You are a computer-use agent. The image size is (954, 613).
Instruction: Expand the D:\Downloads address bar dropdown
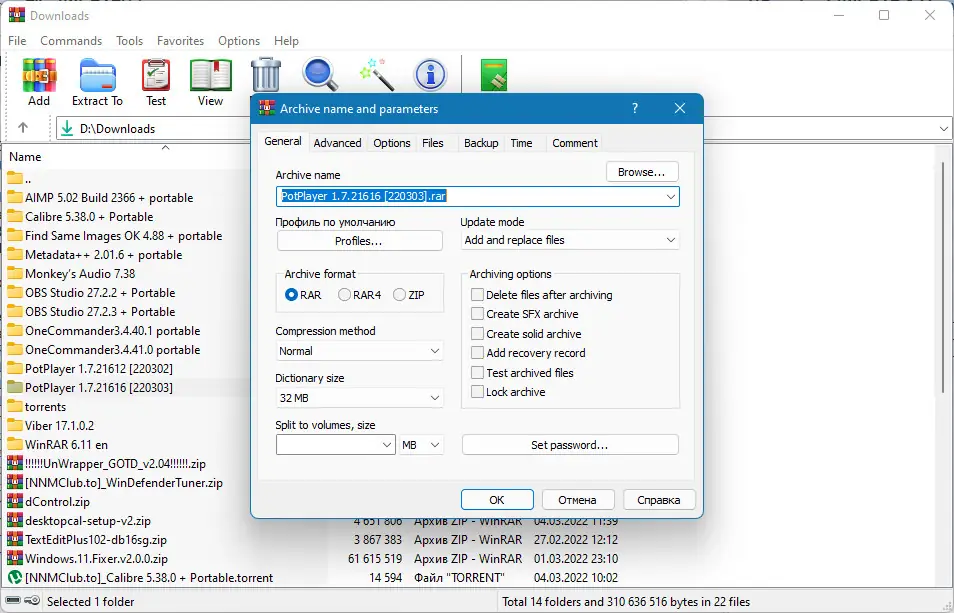click(x=944, y=129)
